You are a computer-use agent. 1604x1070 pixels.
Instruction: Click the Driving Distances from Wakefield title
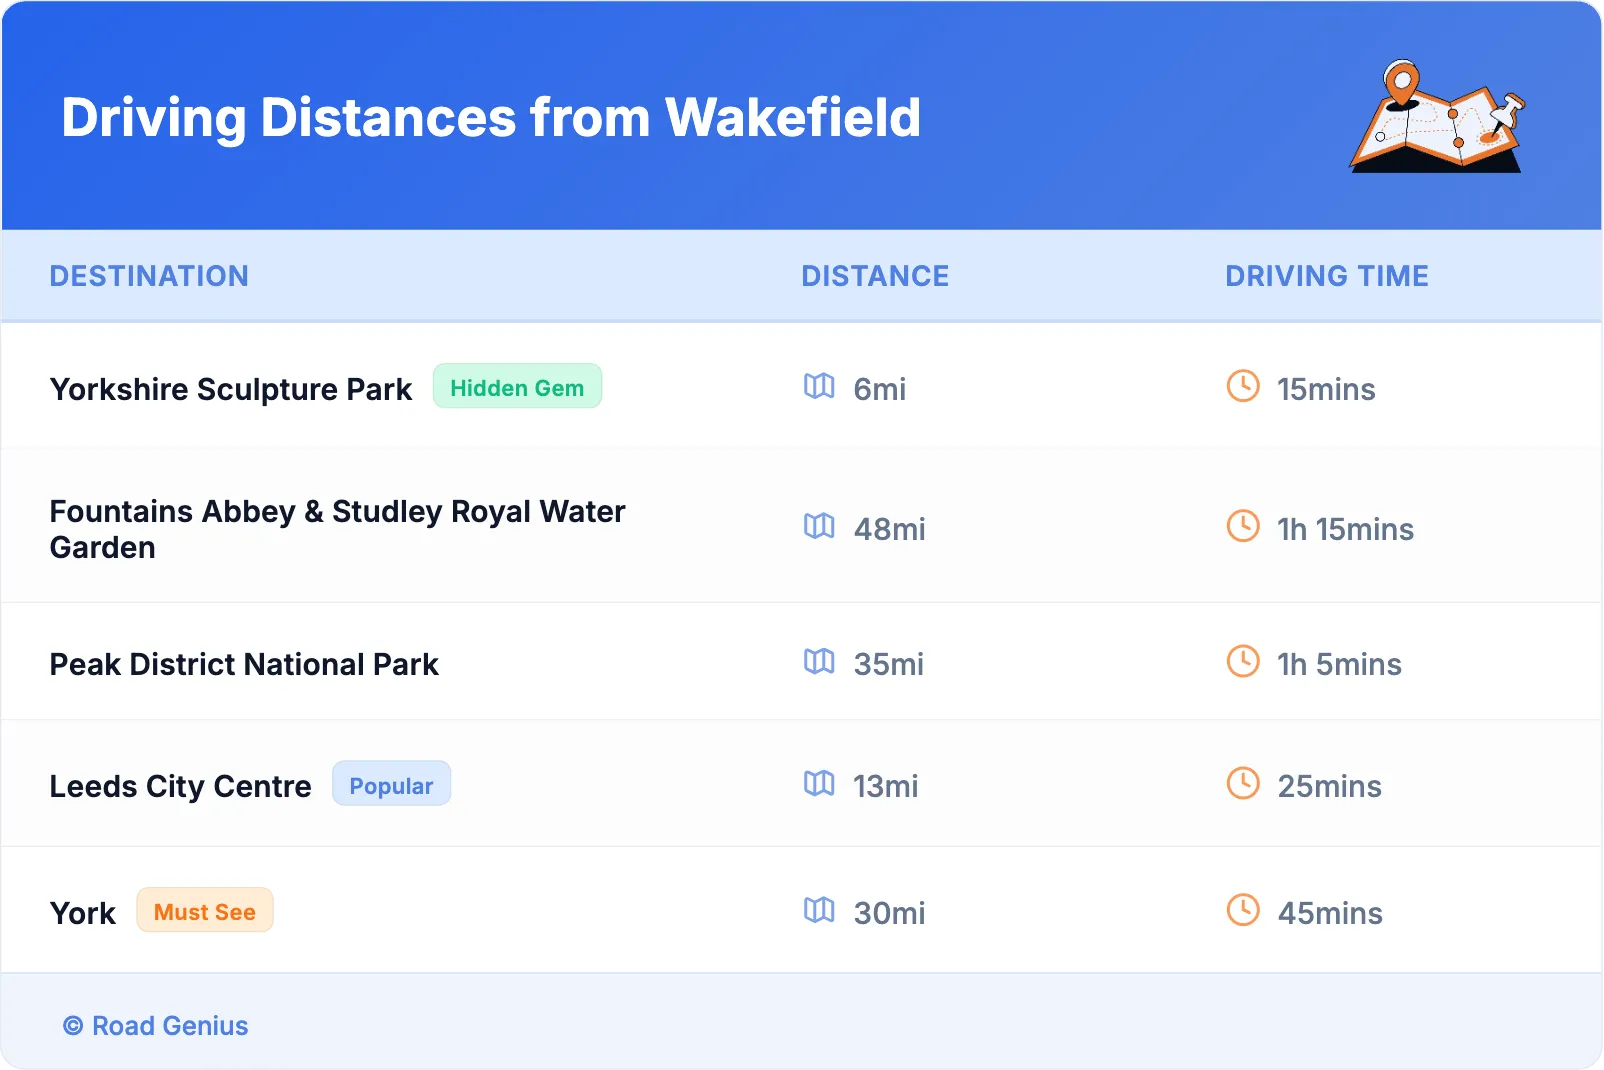(491, 117)
